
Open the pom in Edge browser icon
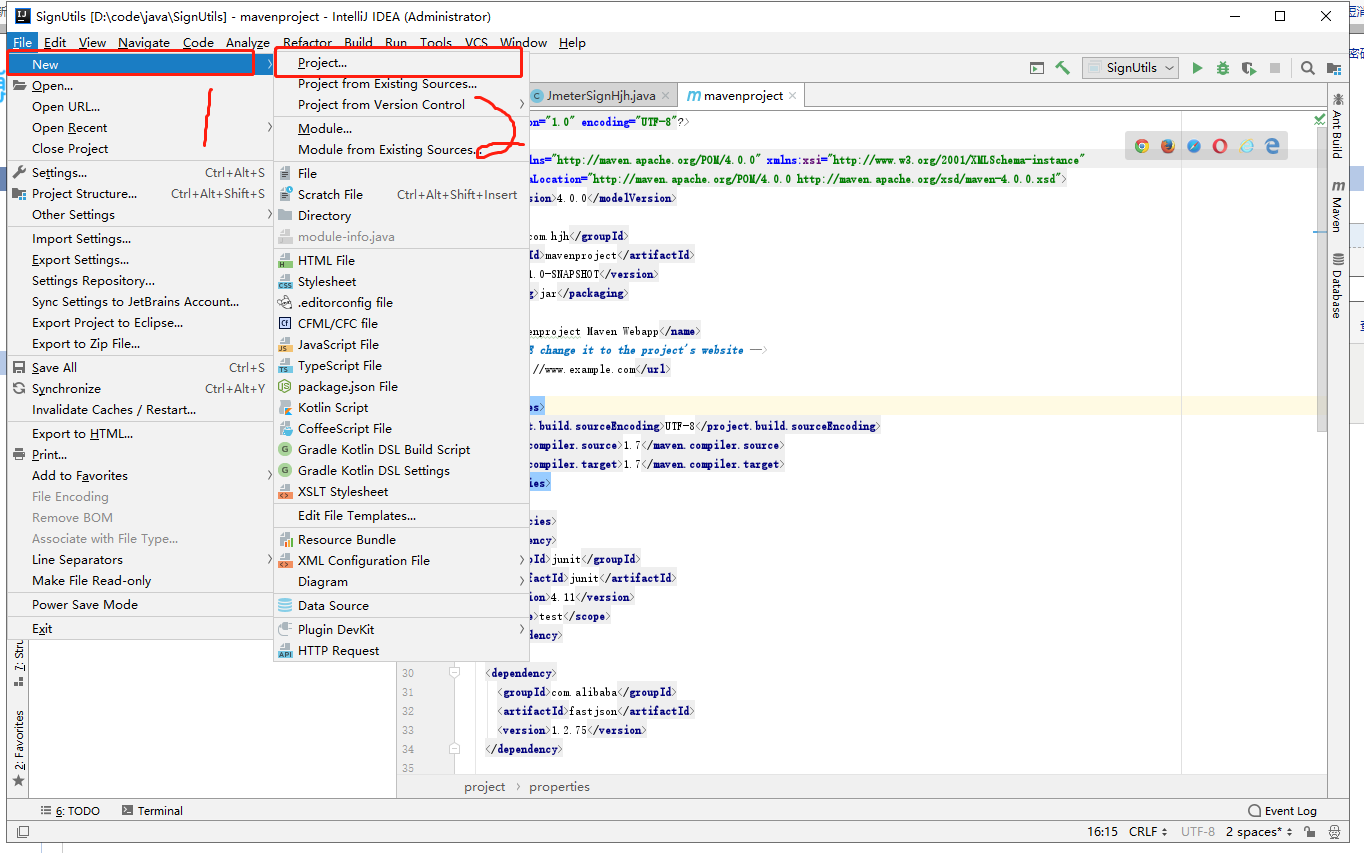tap(1272, 146)
